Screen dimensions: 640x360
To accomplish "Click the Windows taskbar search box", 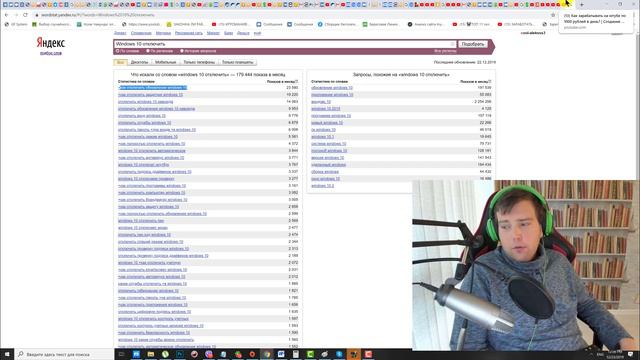I will pos(65,354).
